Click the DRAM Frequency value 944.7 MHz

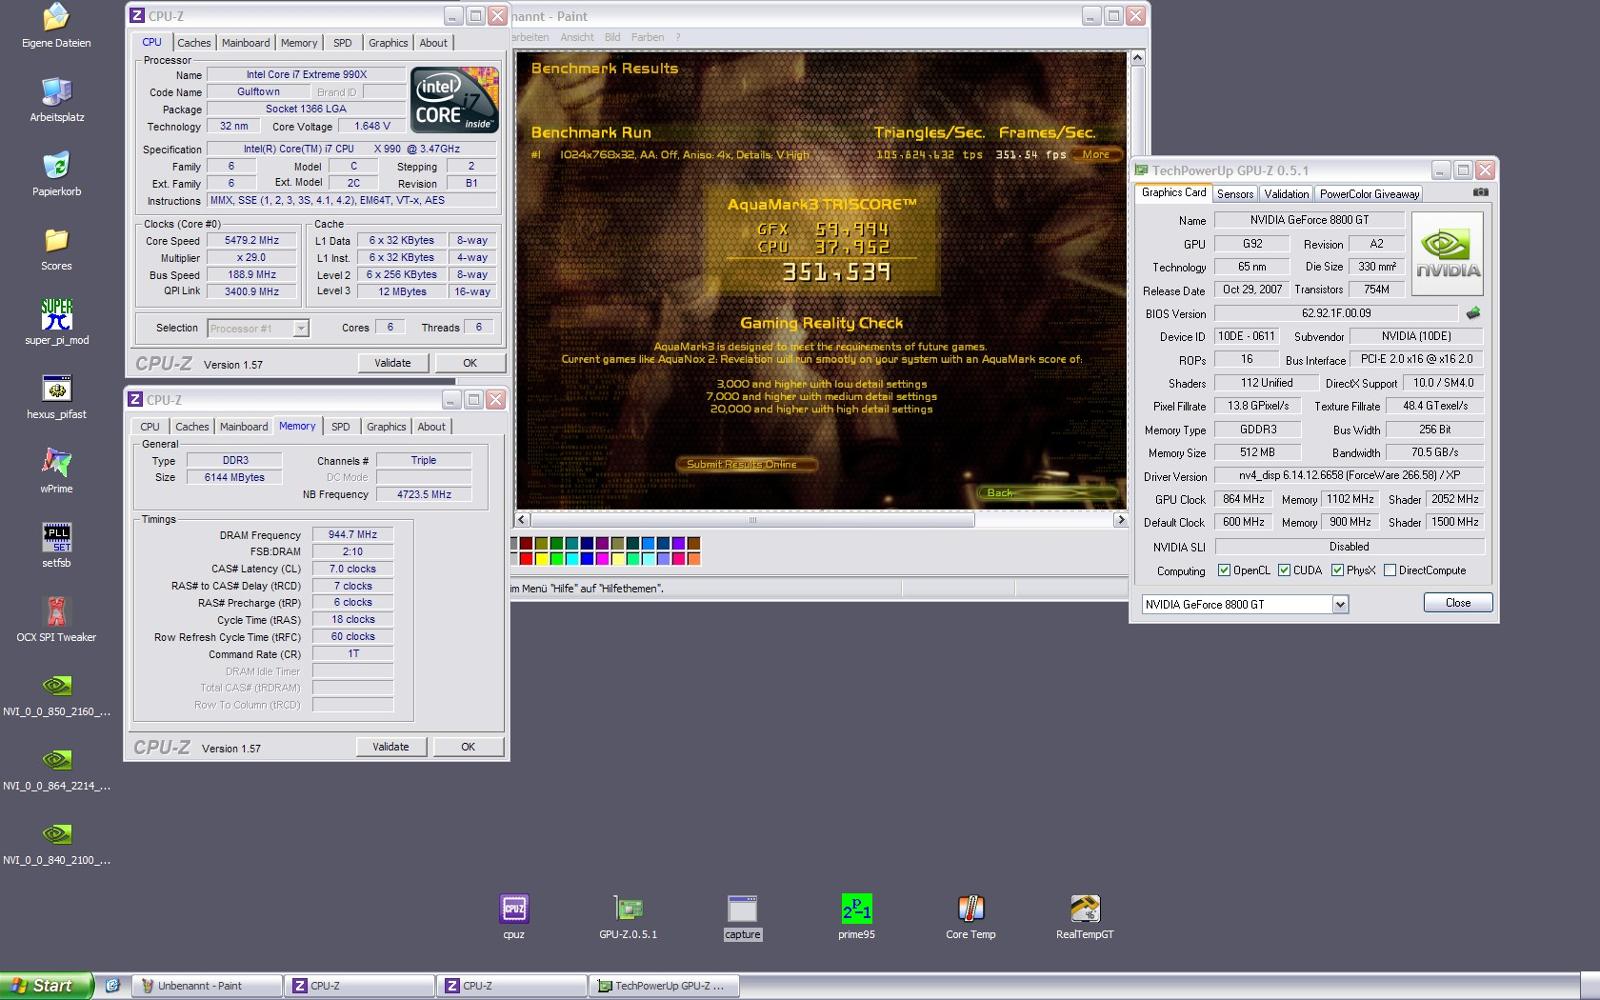[353, 535]
